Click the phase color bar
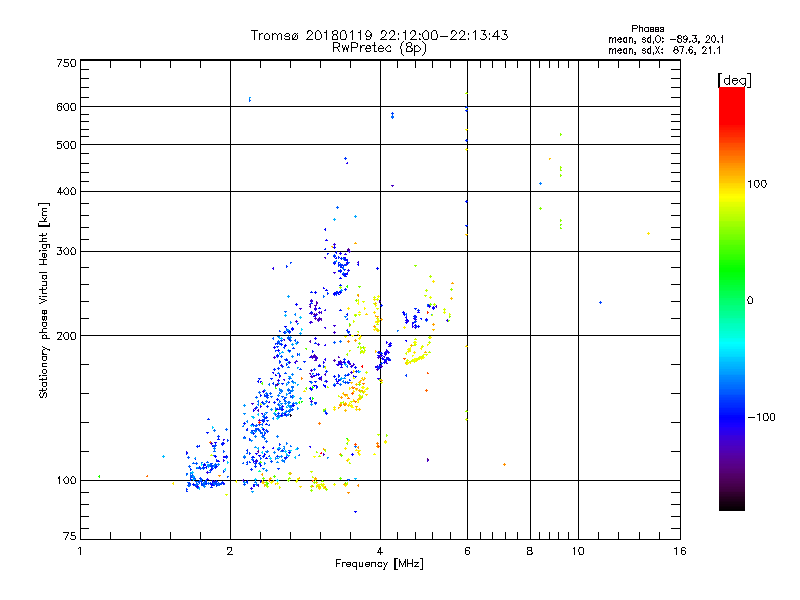 coord(732,298)
